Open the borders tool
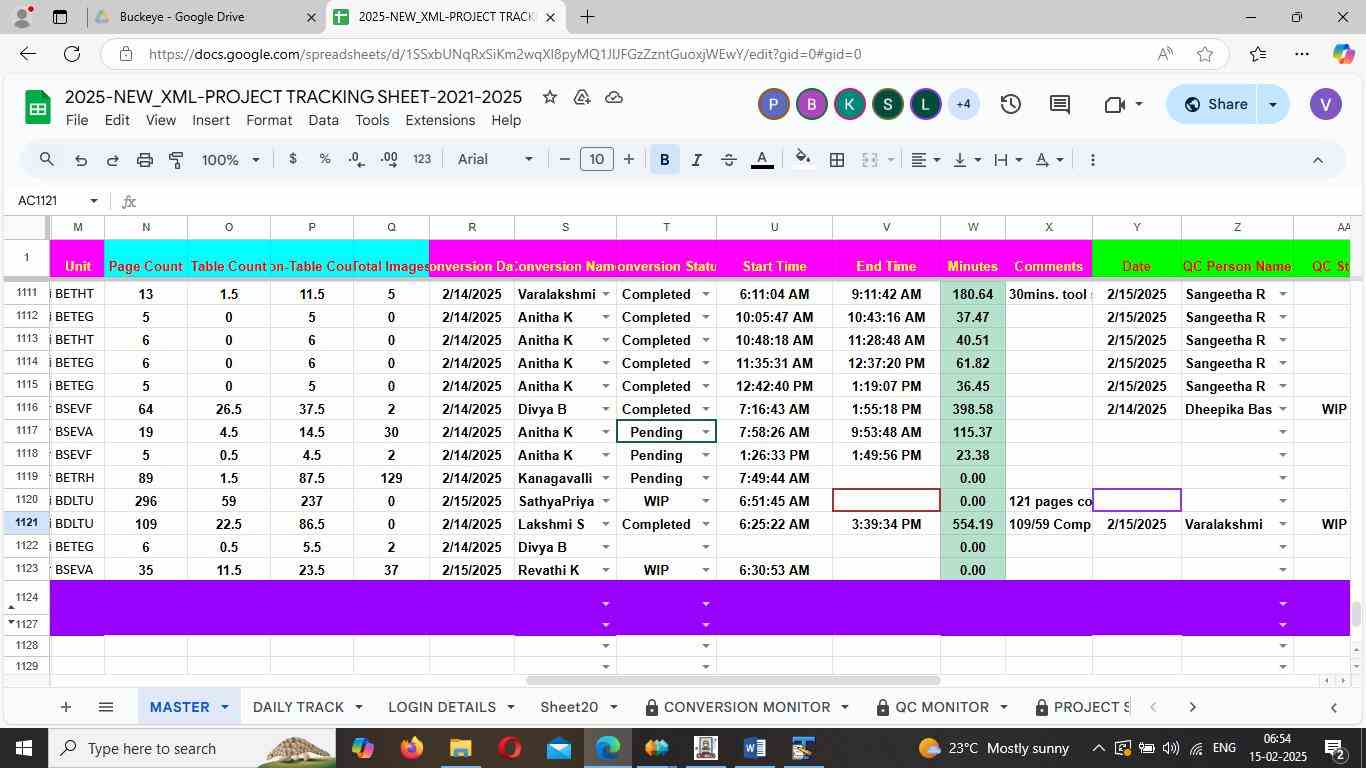 click(837, 160)
